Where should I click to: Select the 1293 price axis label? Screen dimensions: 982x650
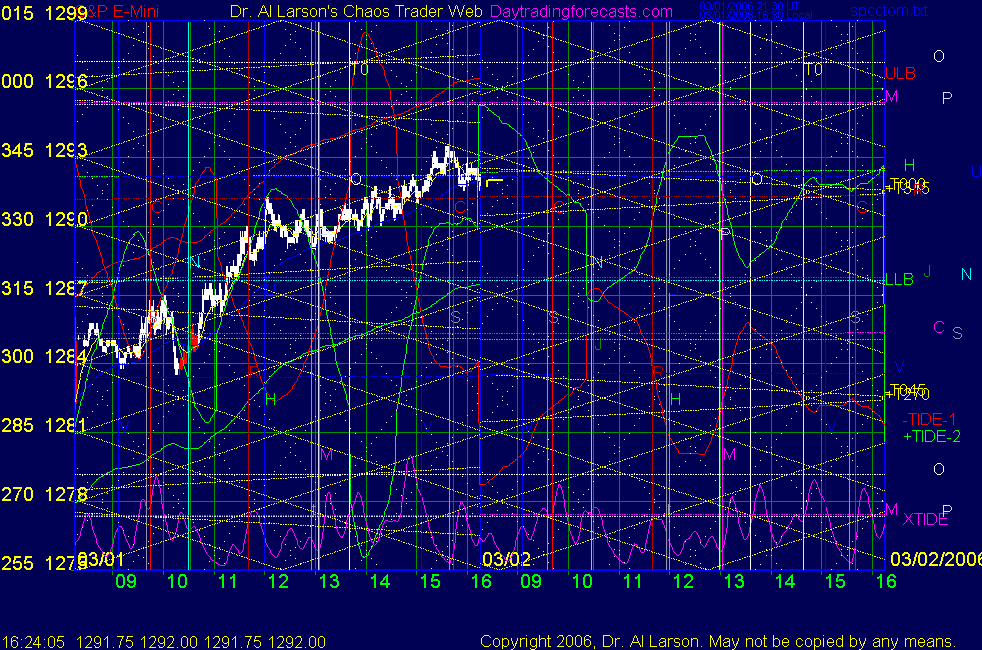[66, 150]
